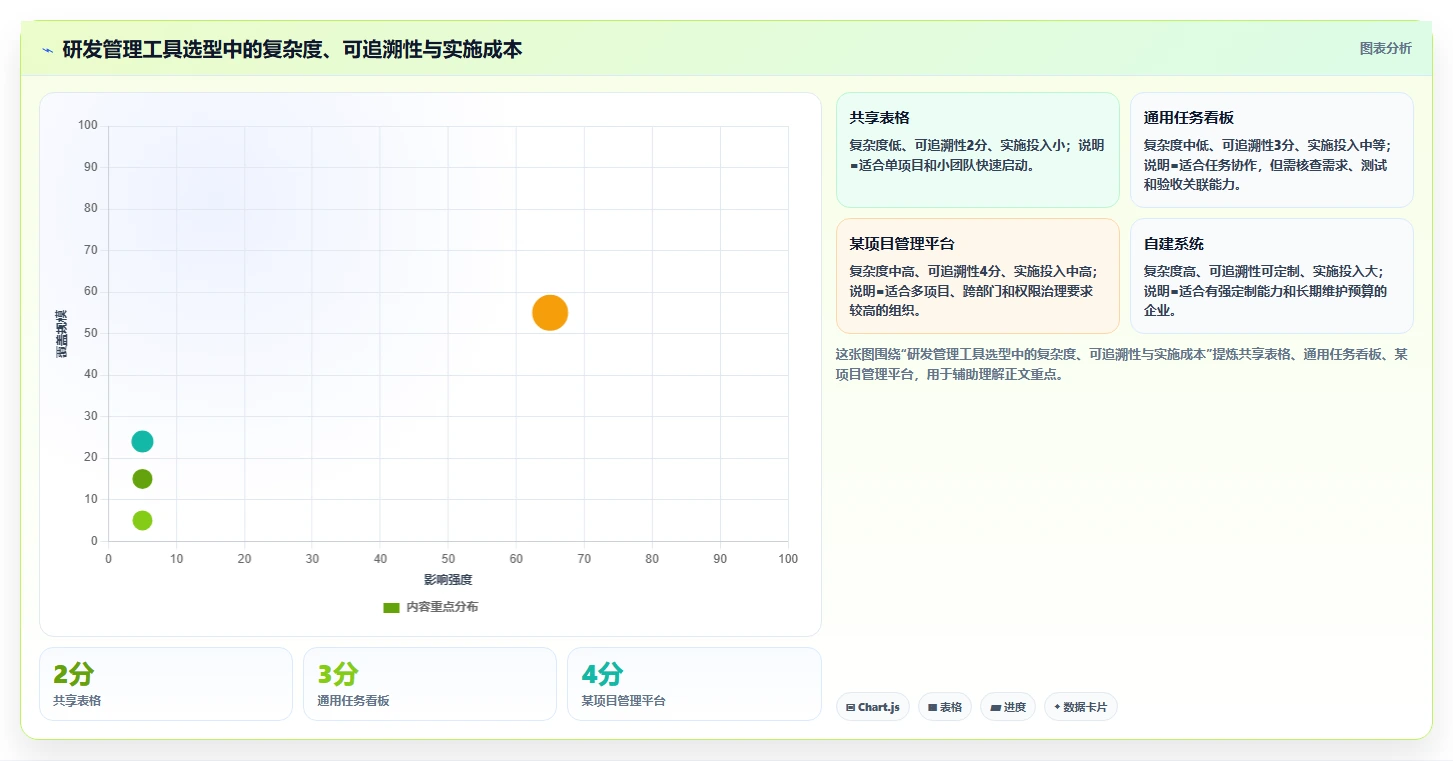Click the 图表分析 label in header
The image size is (1453, 761).
click(1385, 48)
